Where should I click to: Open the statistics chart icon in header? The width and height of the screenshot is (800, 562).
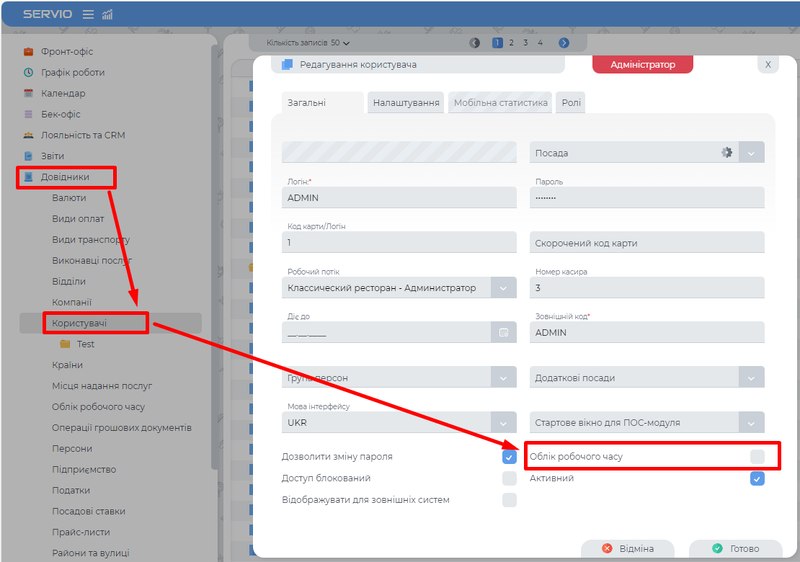pos(108,14)
